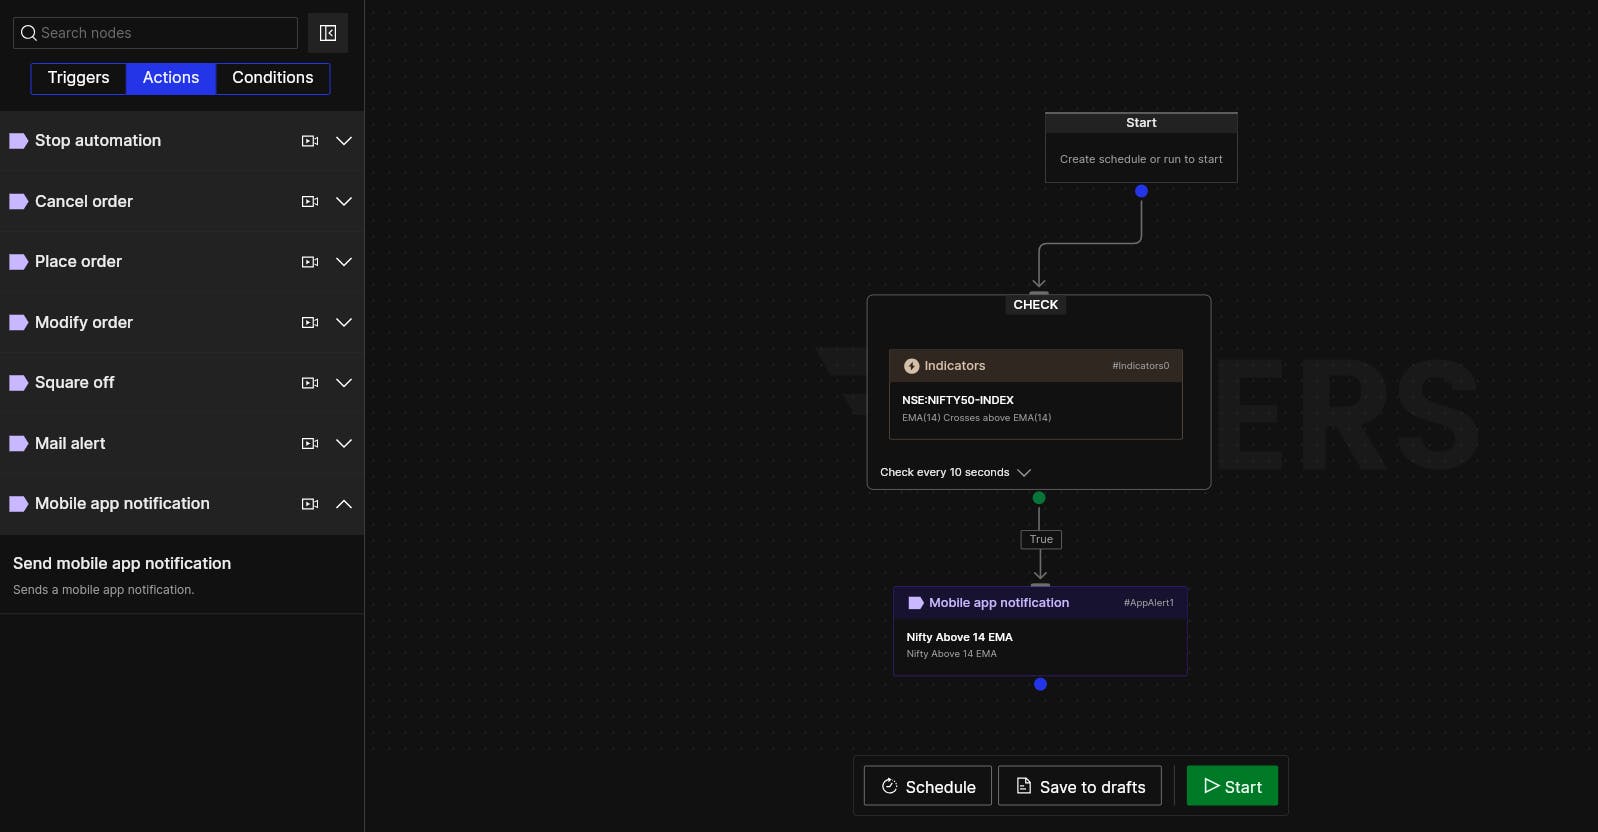The width and height of the screenshot is (1598, 832).
Task: Select the Send mobile app notification item
Action: coord(182,575)
